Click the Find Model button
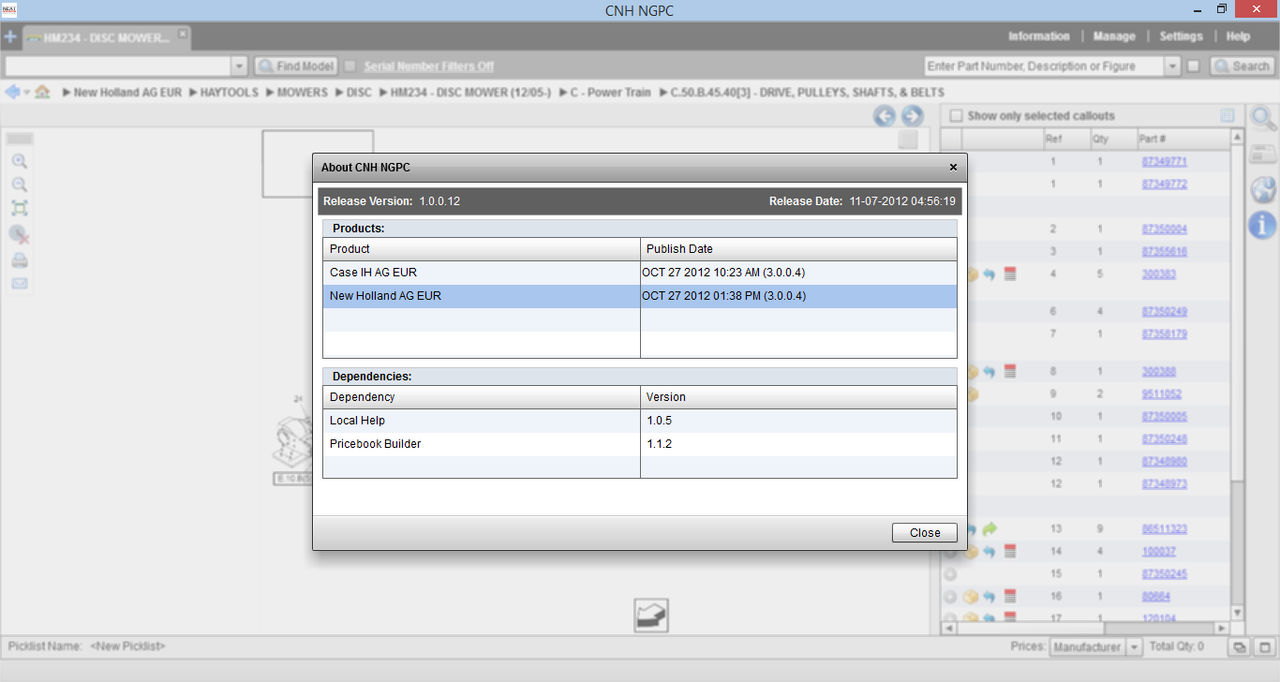This screenshot has height=682, width=1280. click(296, 66)
